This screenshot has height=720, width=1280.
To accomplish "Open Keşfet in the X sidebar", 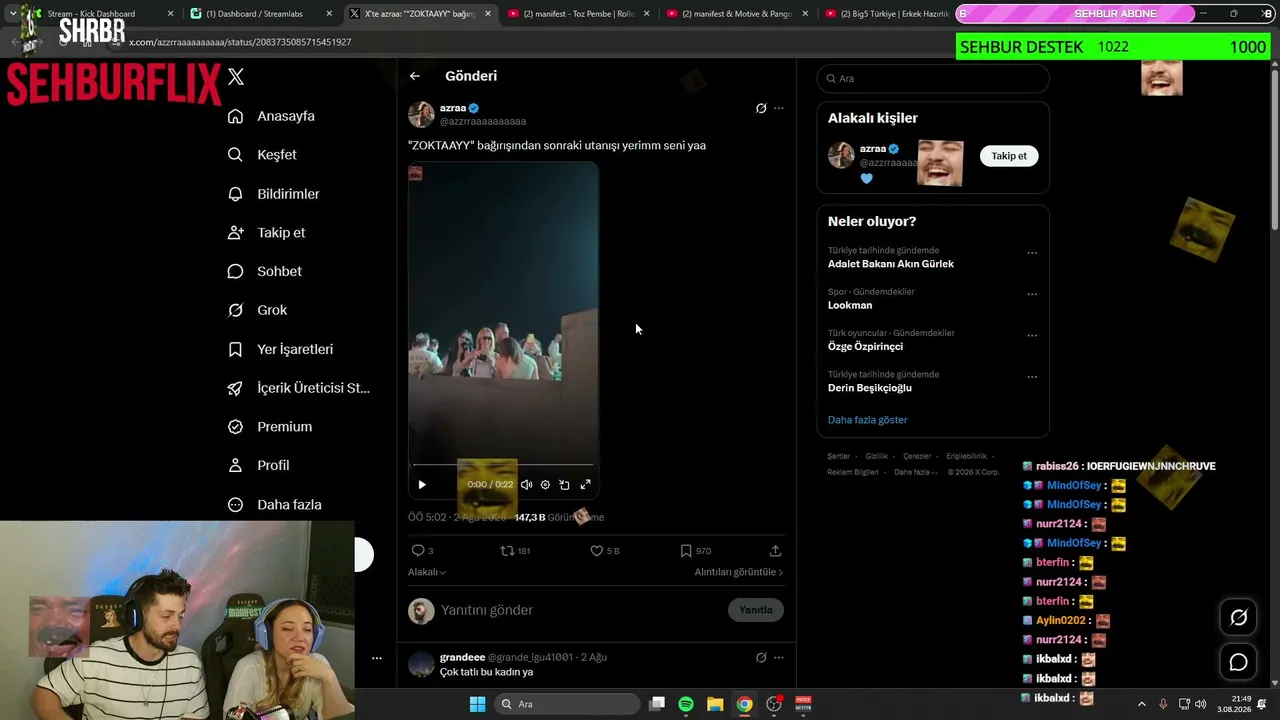I will (x=262, y=155).
